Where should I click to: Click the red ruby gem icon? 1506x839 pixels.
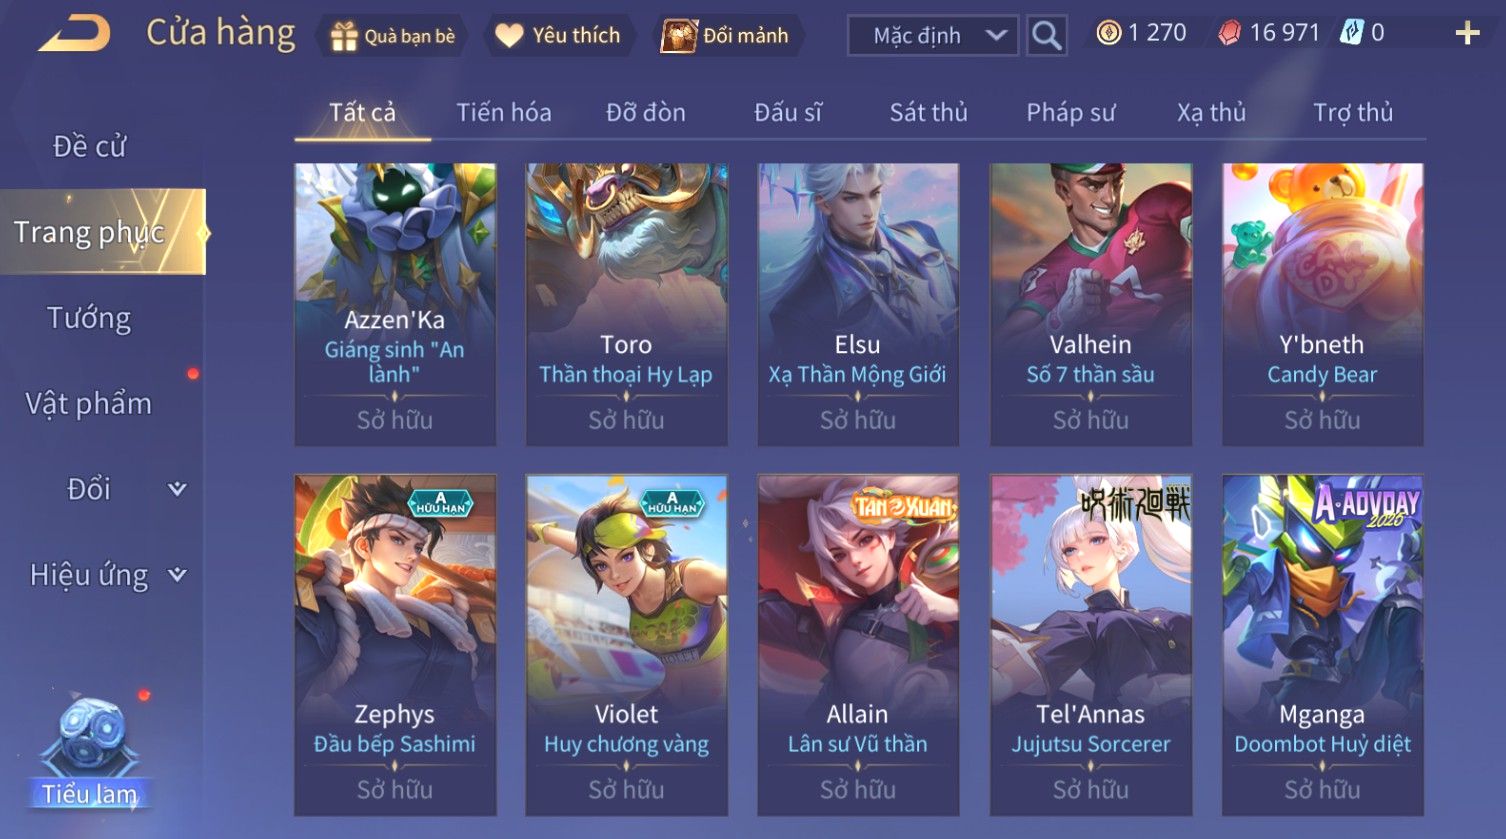coord(1229,33)
